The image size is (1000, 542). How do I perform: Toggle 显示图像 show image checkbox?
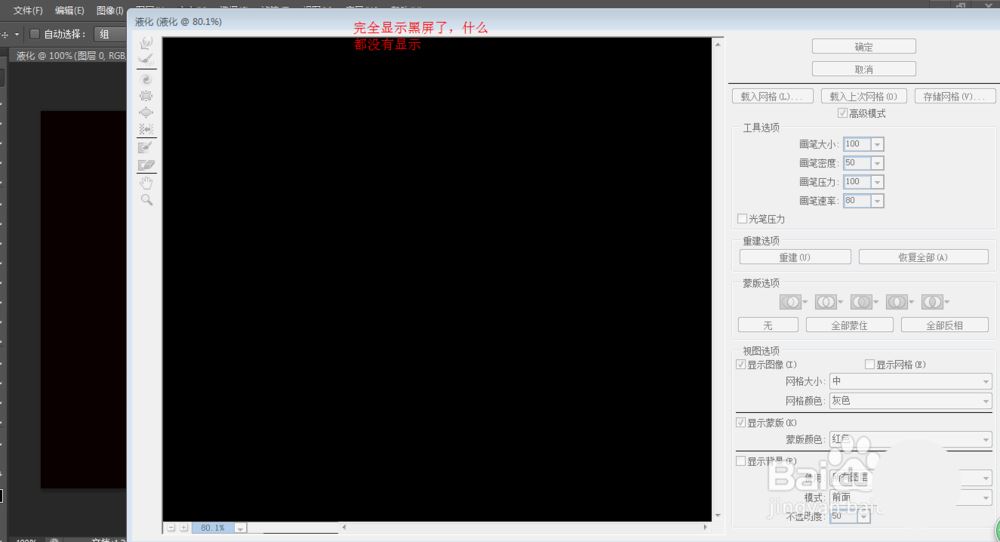point(741,364)
